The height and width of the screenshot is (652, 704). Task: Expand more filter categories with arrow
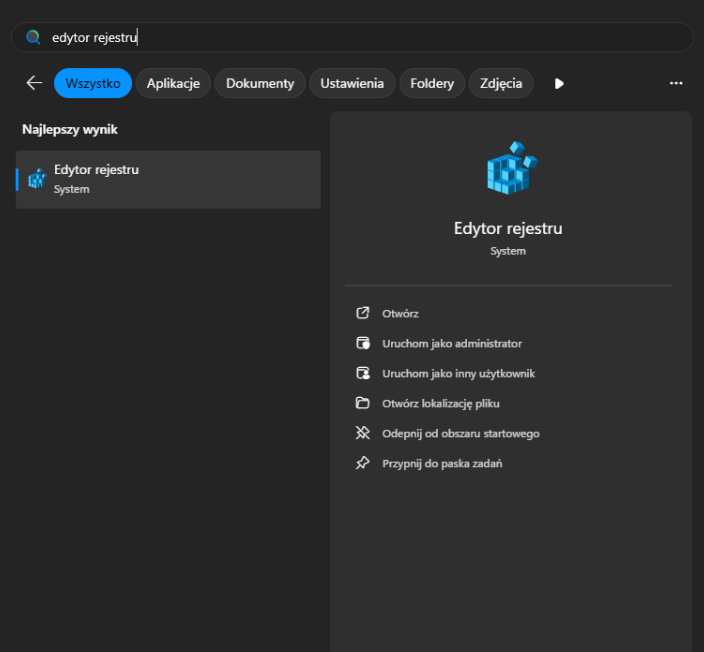[559, 84]
